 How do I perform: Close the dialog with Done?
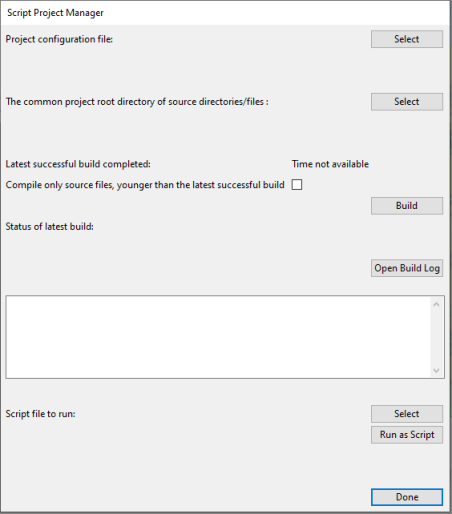(407, 497)
